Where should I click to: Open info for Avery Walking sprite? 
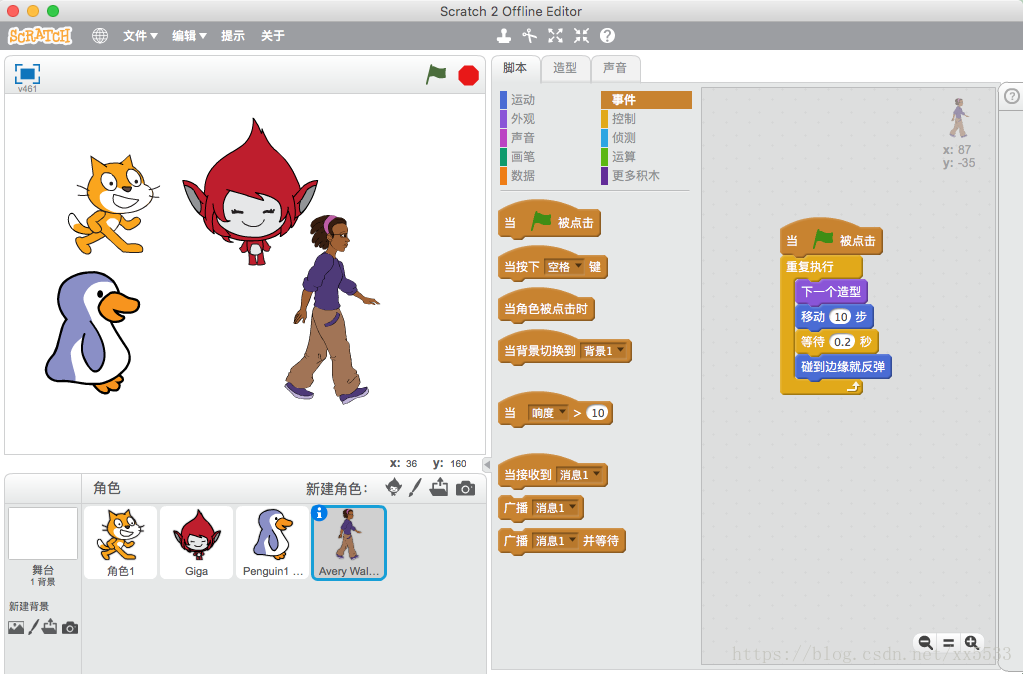click(319, 513)
